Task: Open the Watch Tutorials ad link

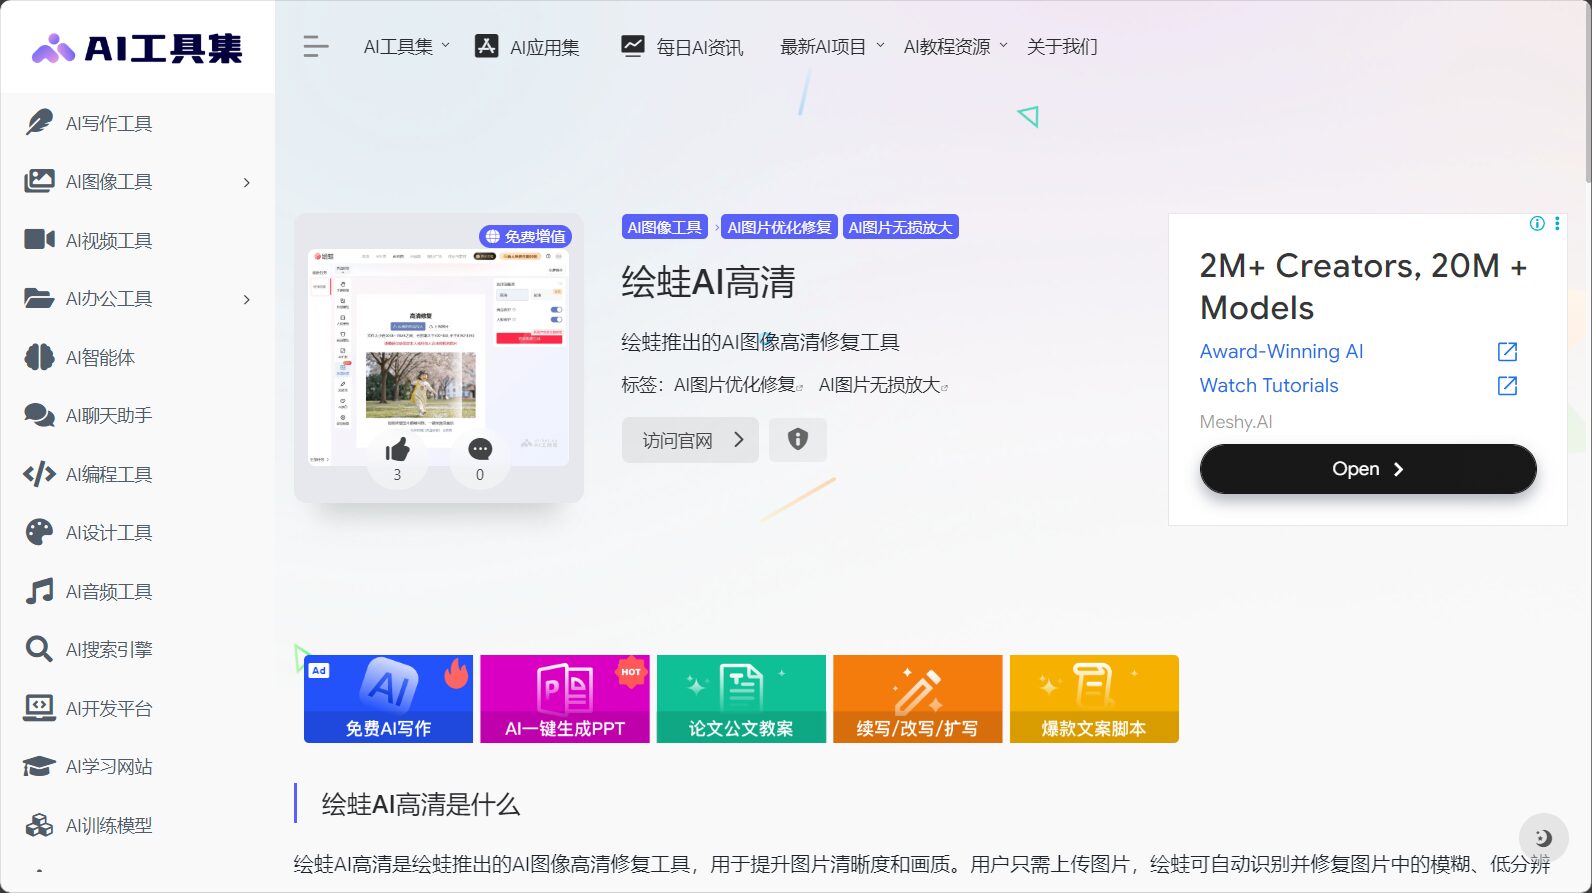Action: click(1269, 385)
